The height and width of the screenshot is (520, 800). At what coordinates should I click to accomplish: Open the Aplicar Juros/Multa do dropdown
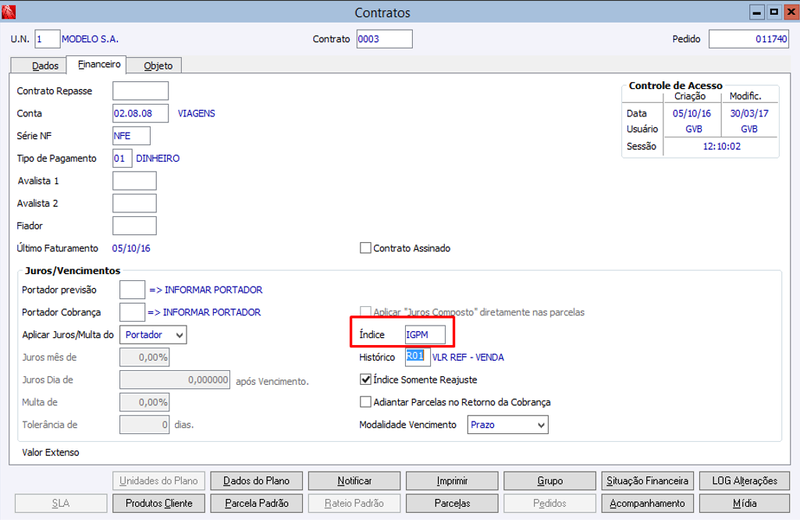click(x=153, y=335)
